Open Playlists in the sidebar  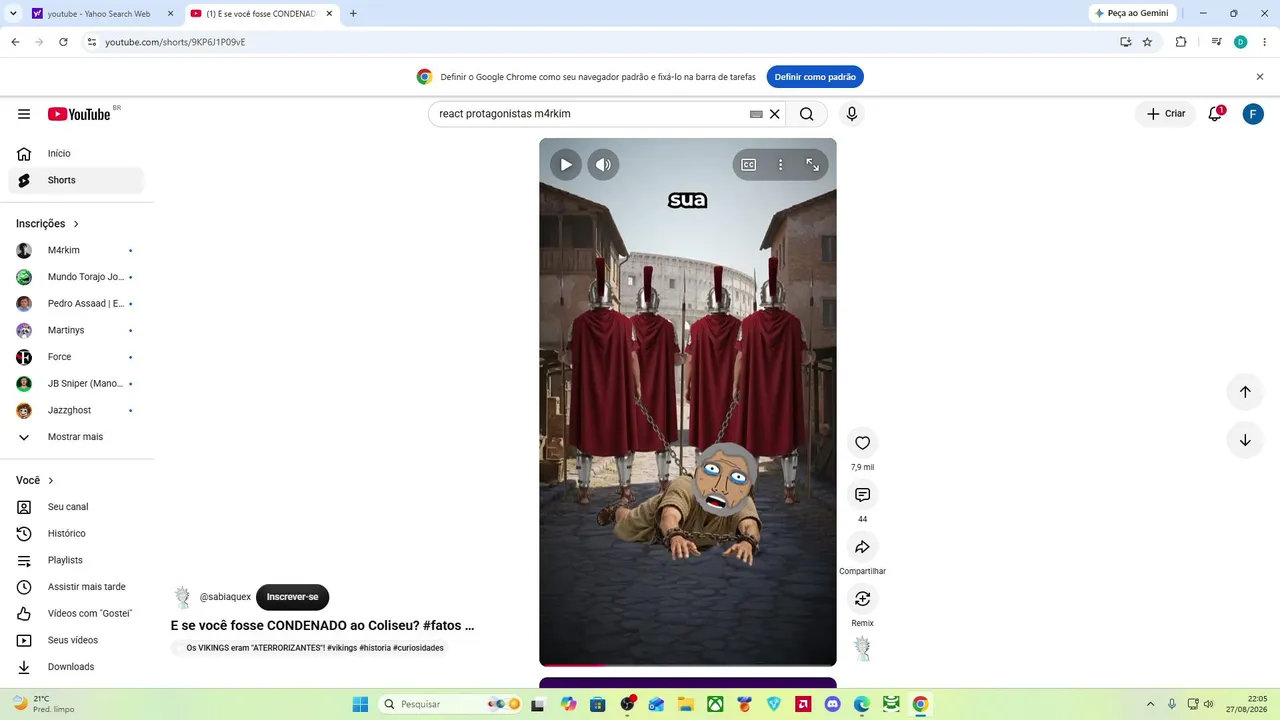[76, 560]
